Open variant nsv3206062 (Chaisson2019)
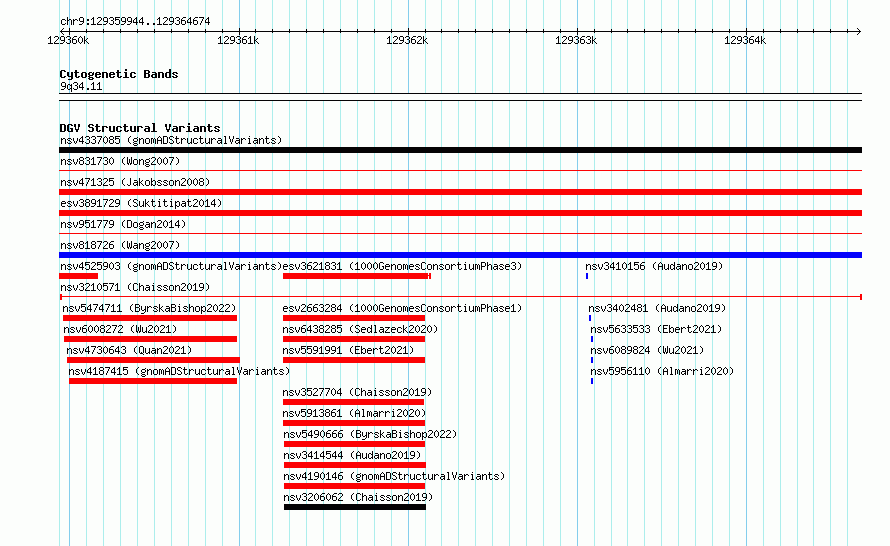 pos(358,497)
